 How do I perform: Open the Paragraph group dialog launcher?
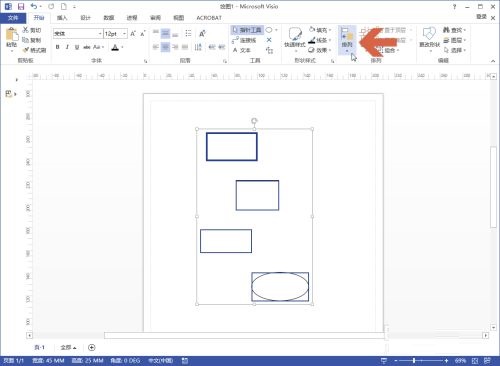pos(225,61)
